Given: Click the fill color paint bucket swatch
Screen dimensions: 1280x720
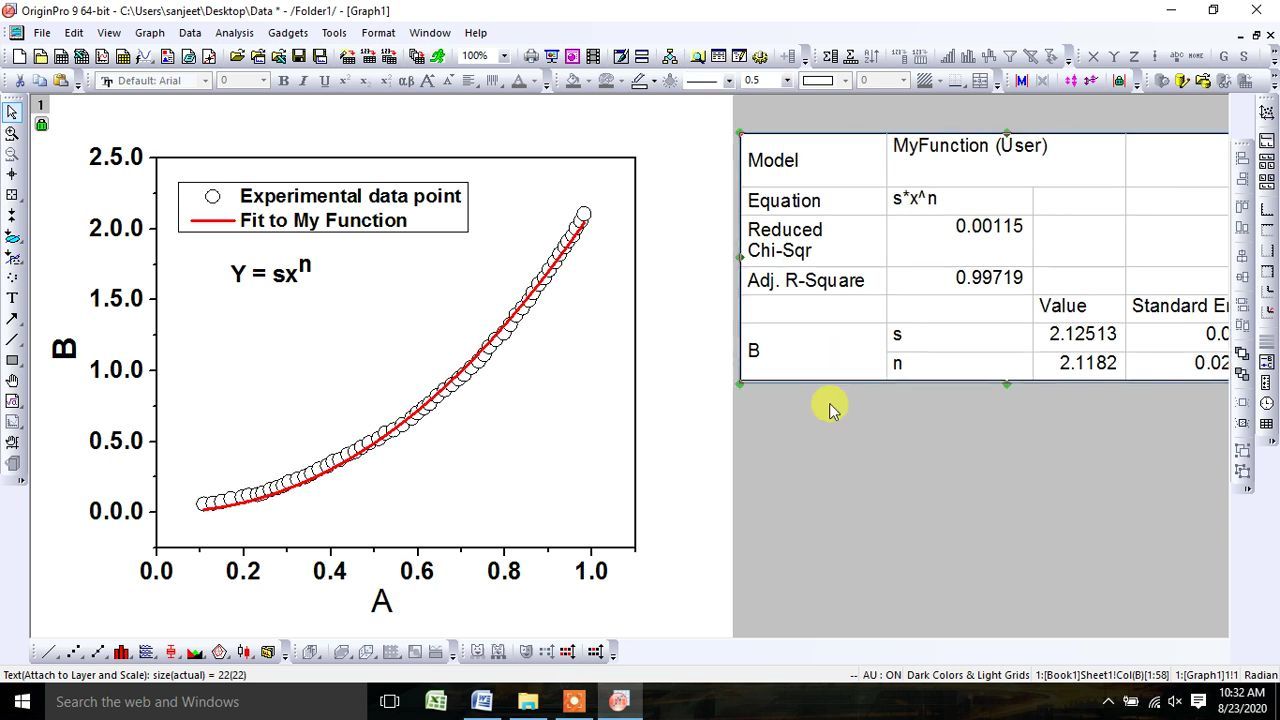Looking at the screenshot, I should (573, 80).
